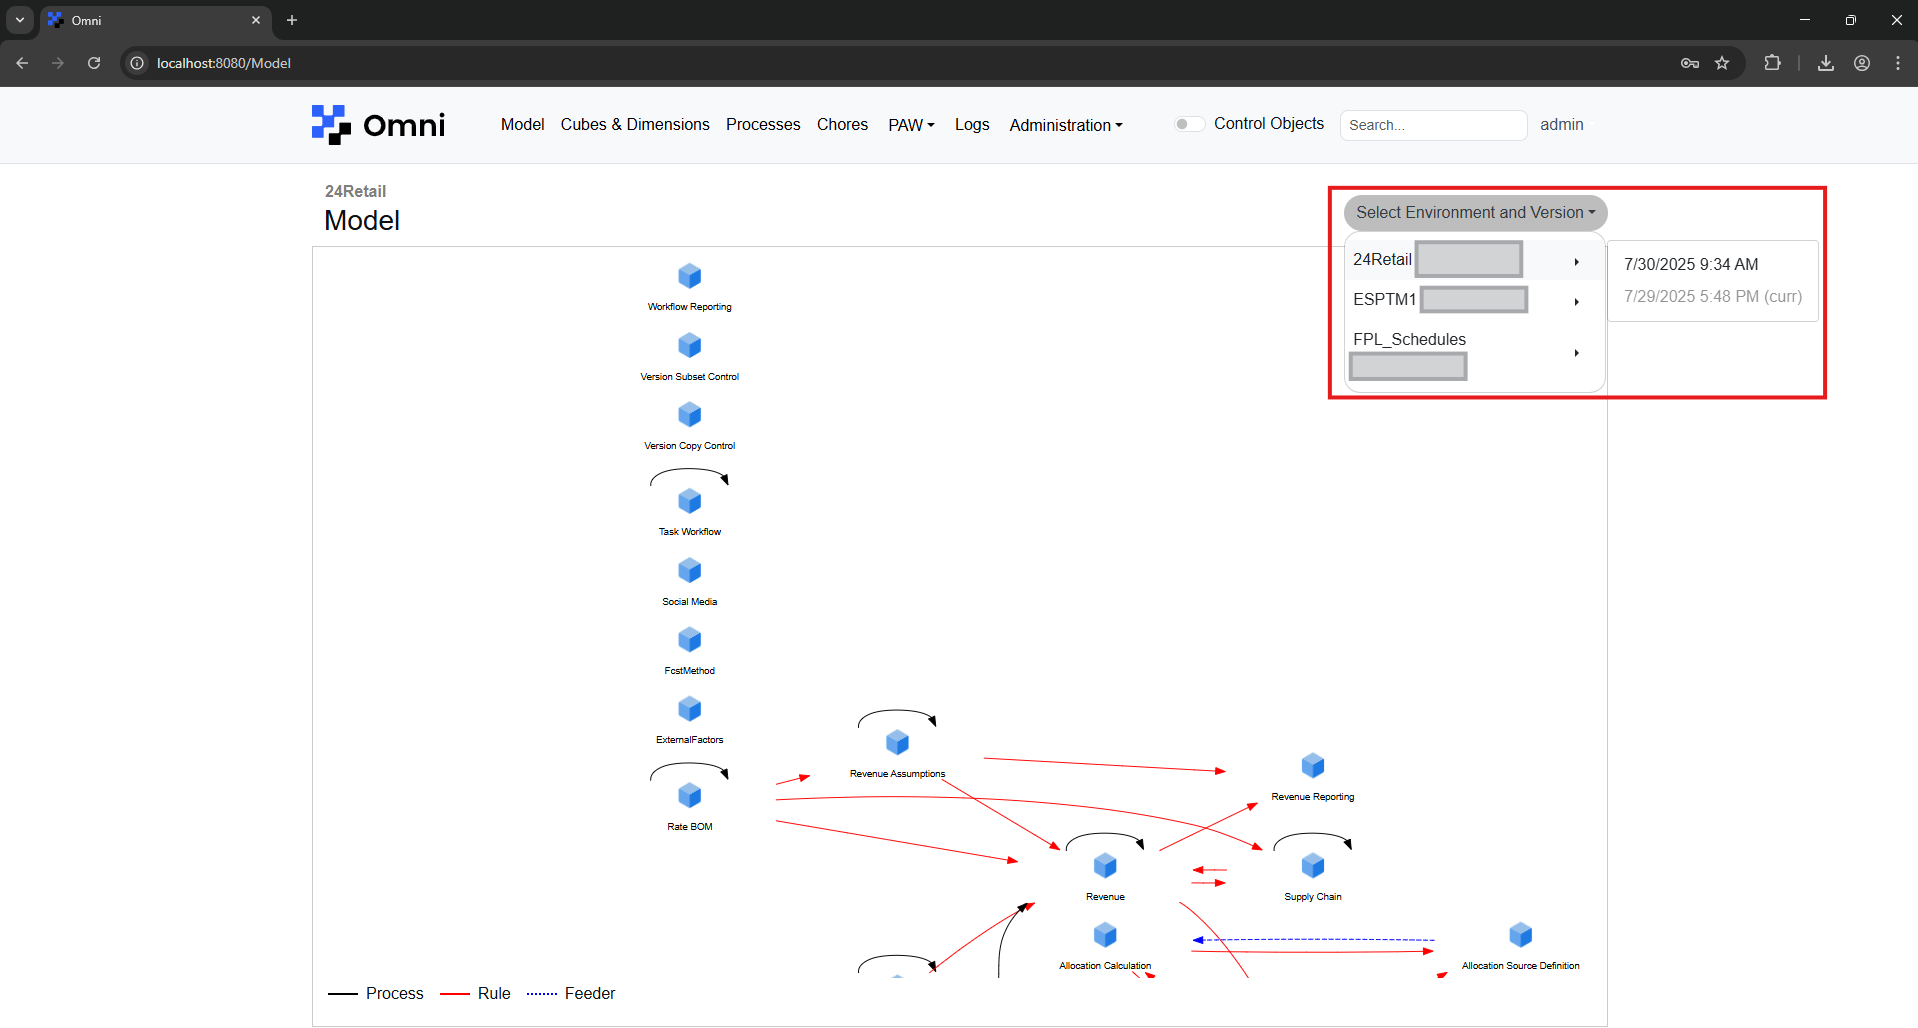Open the Logs page
Screen dimensions: 1918x1028
(972, 124)
